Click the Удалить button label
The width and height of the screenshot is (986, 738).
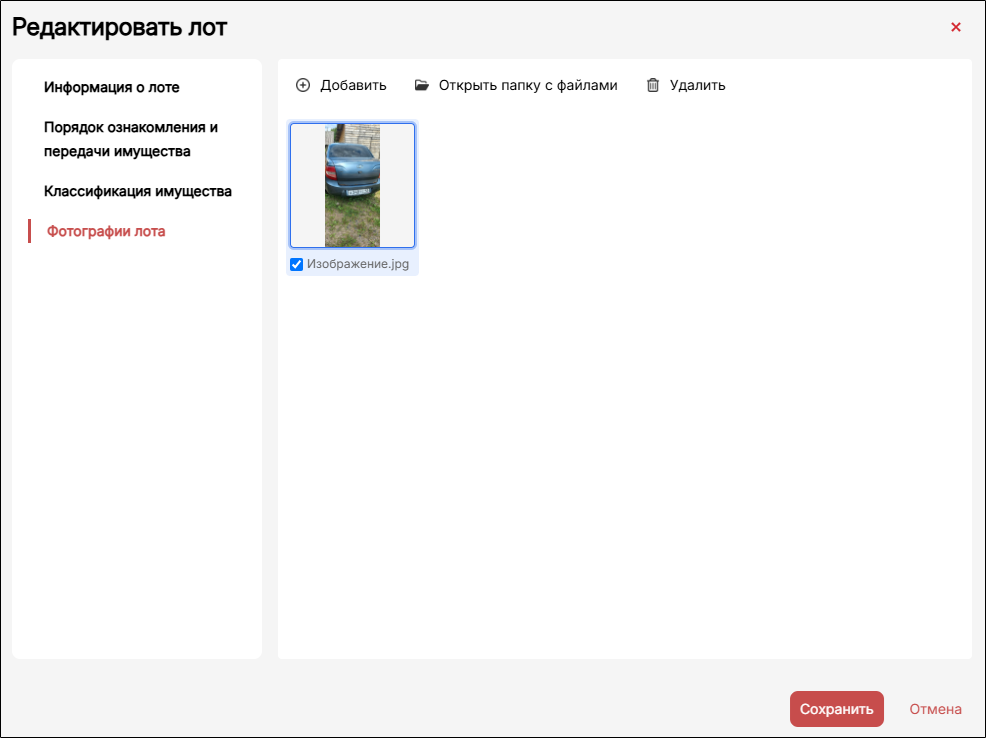[x=697, y=85]
